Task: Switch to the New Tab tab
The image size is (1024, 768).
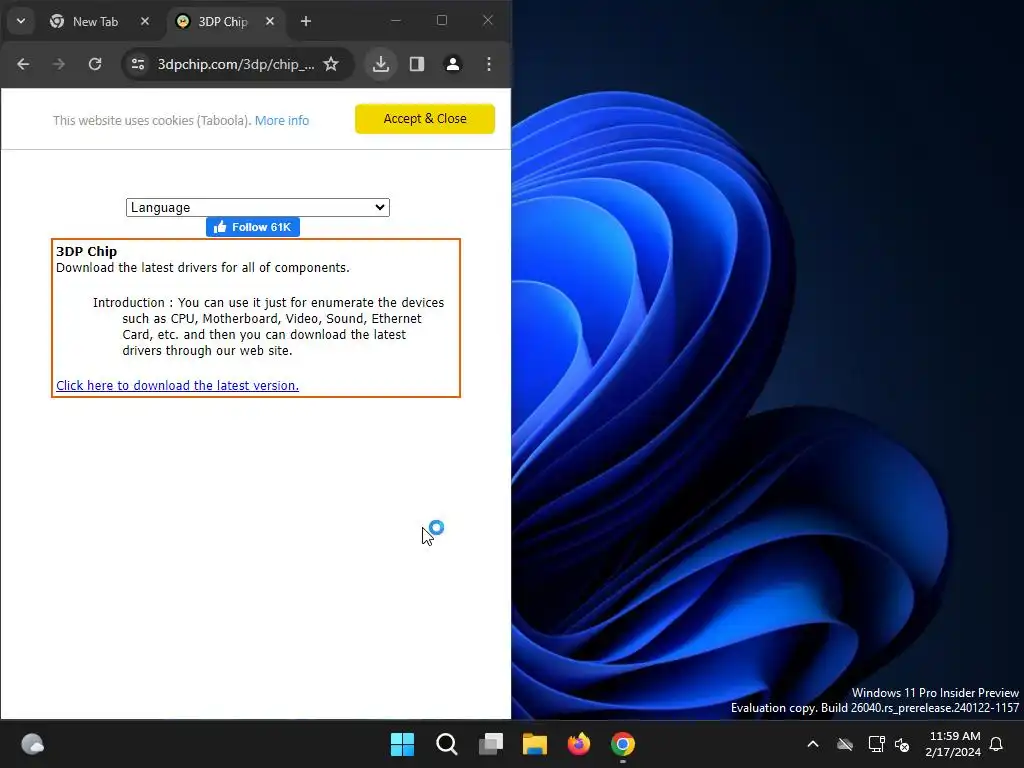Action: coord(95,22)
